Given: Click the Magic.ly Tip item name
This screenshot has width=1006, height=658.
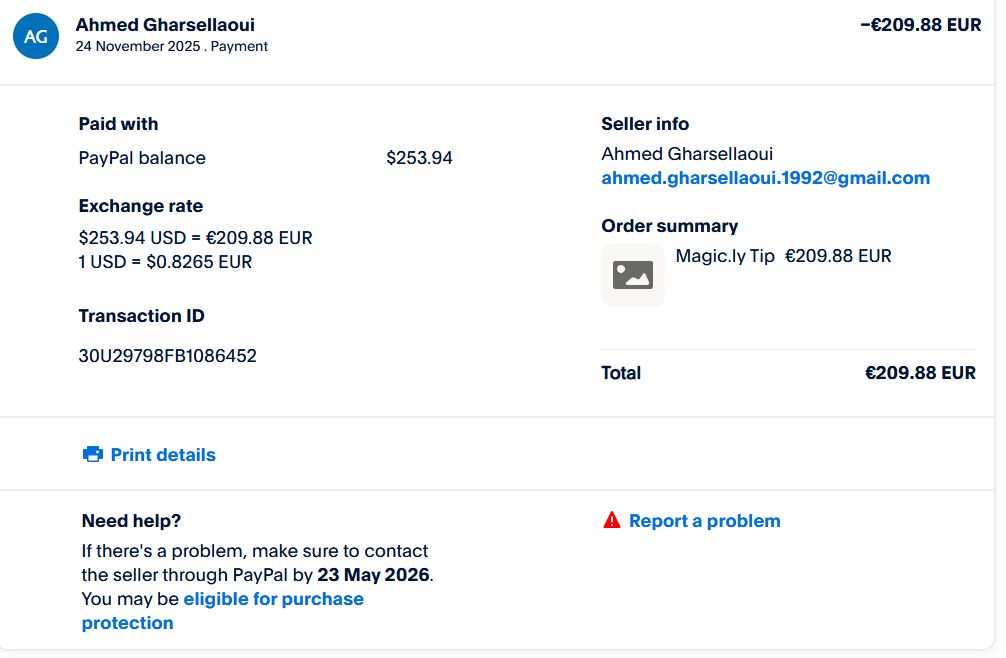Looking at the screenshot, I should (725, 256).
